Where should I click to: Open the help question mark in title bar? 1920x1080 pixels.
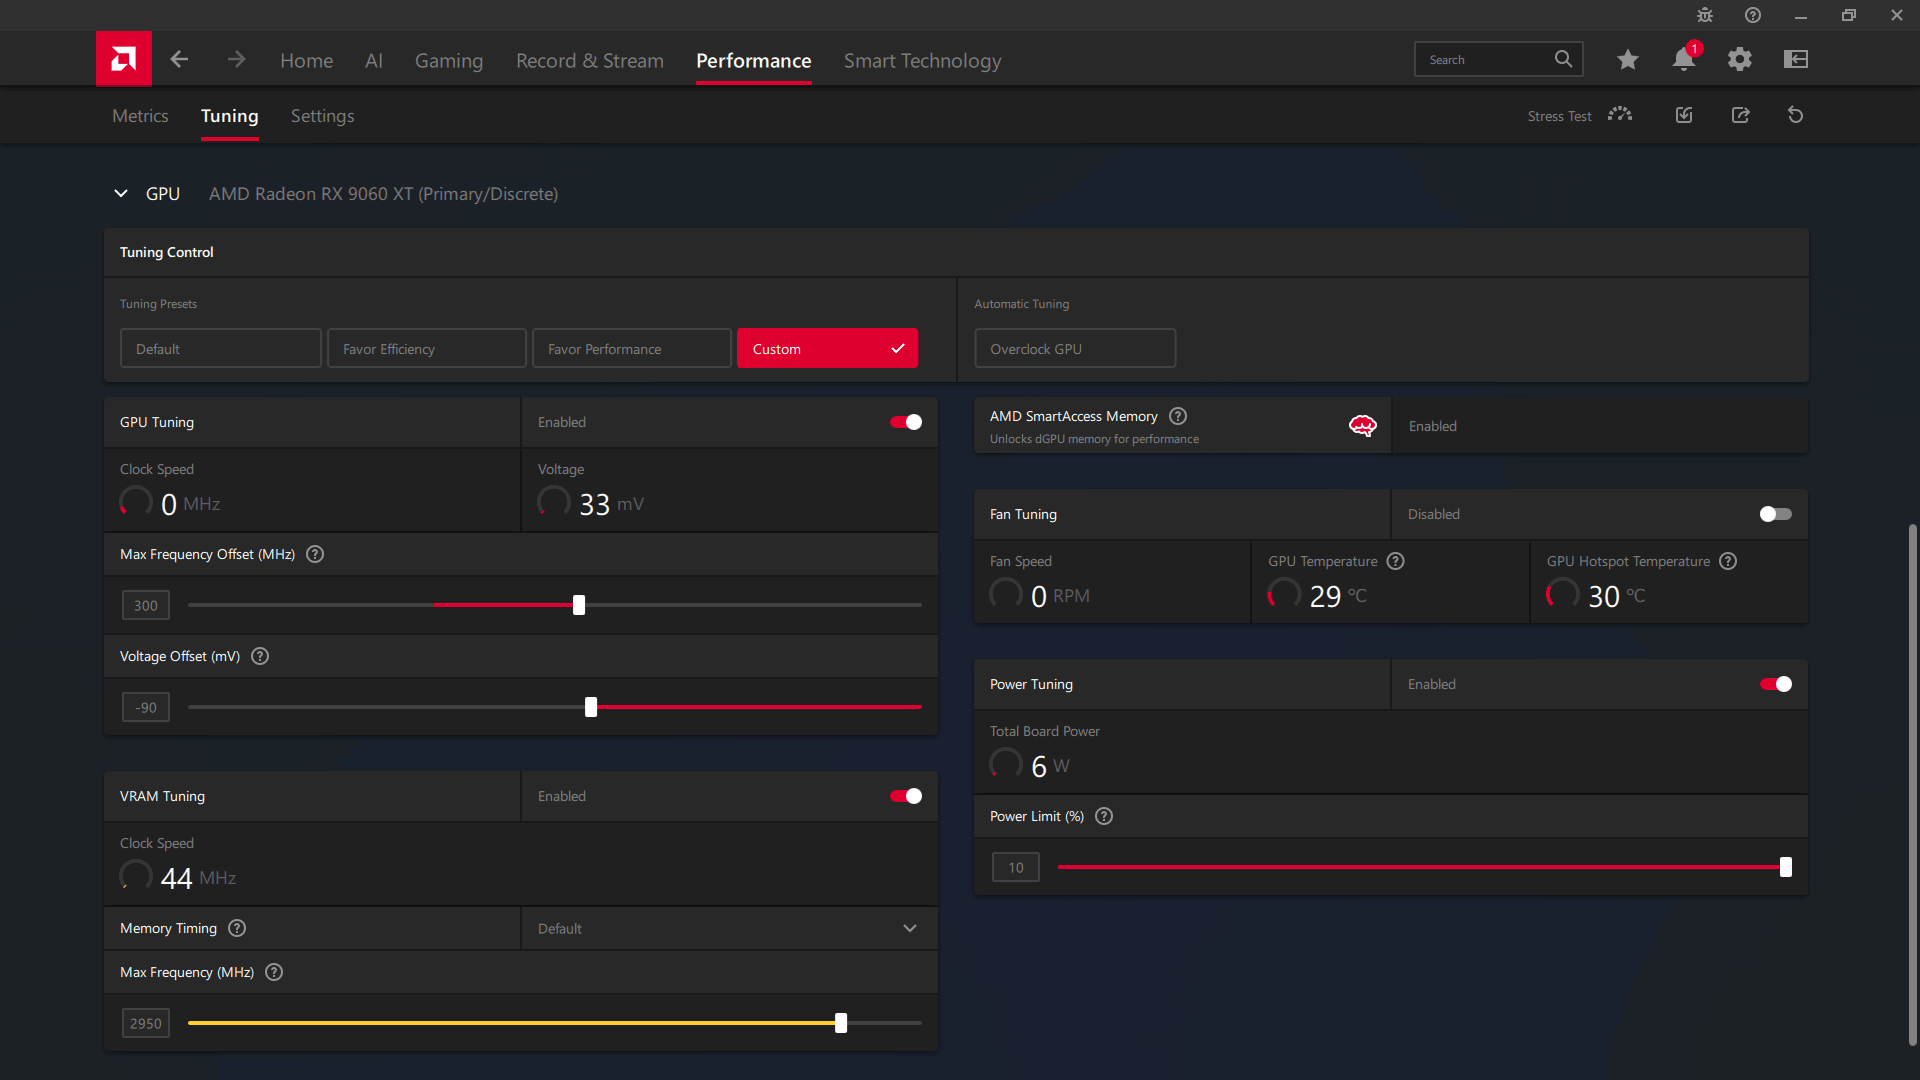tap(1753, 15)
